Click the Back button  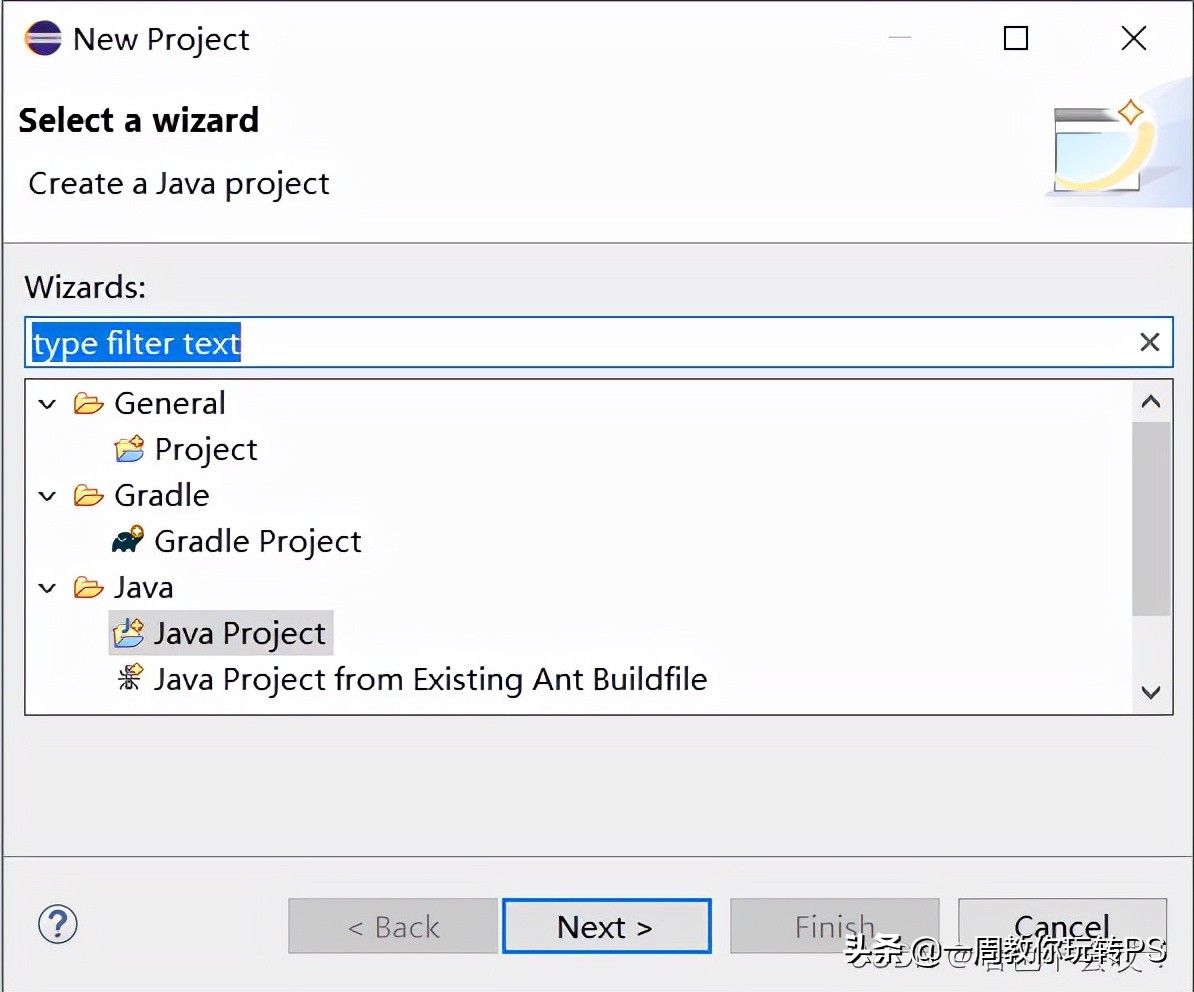click(x=392, y=926)
